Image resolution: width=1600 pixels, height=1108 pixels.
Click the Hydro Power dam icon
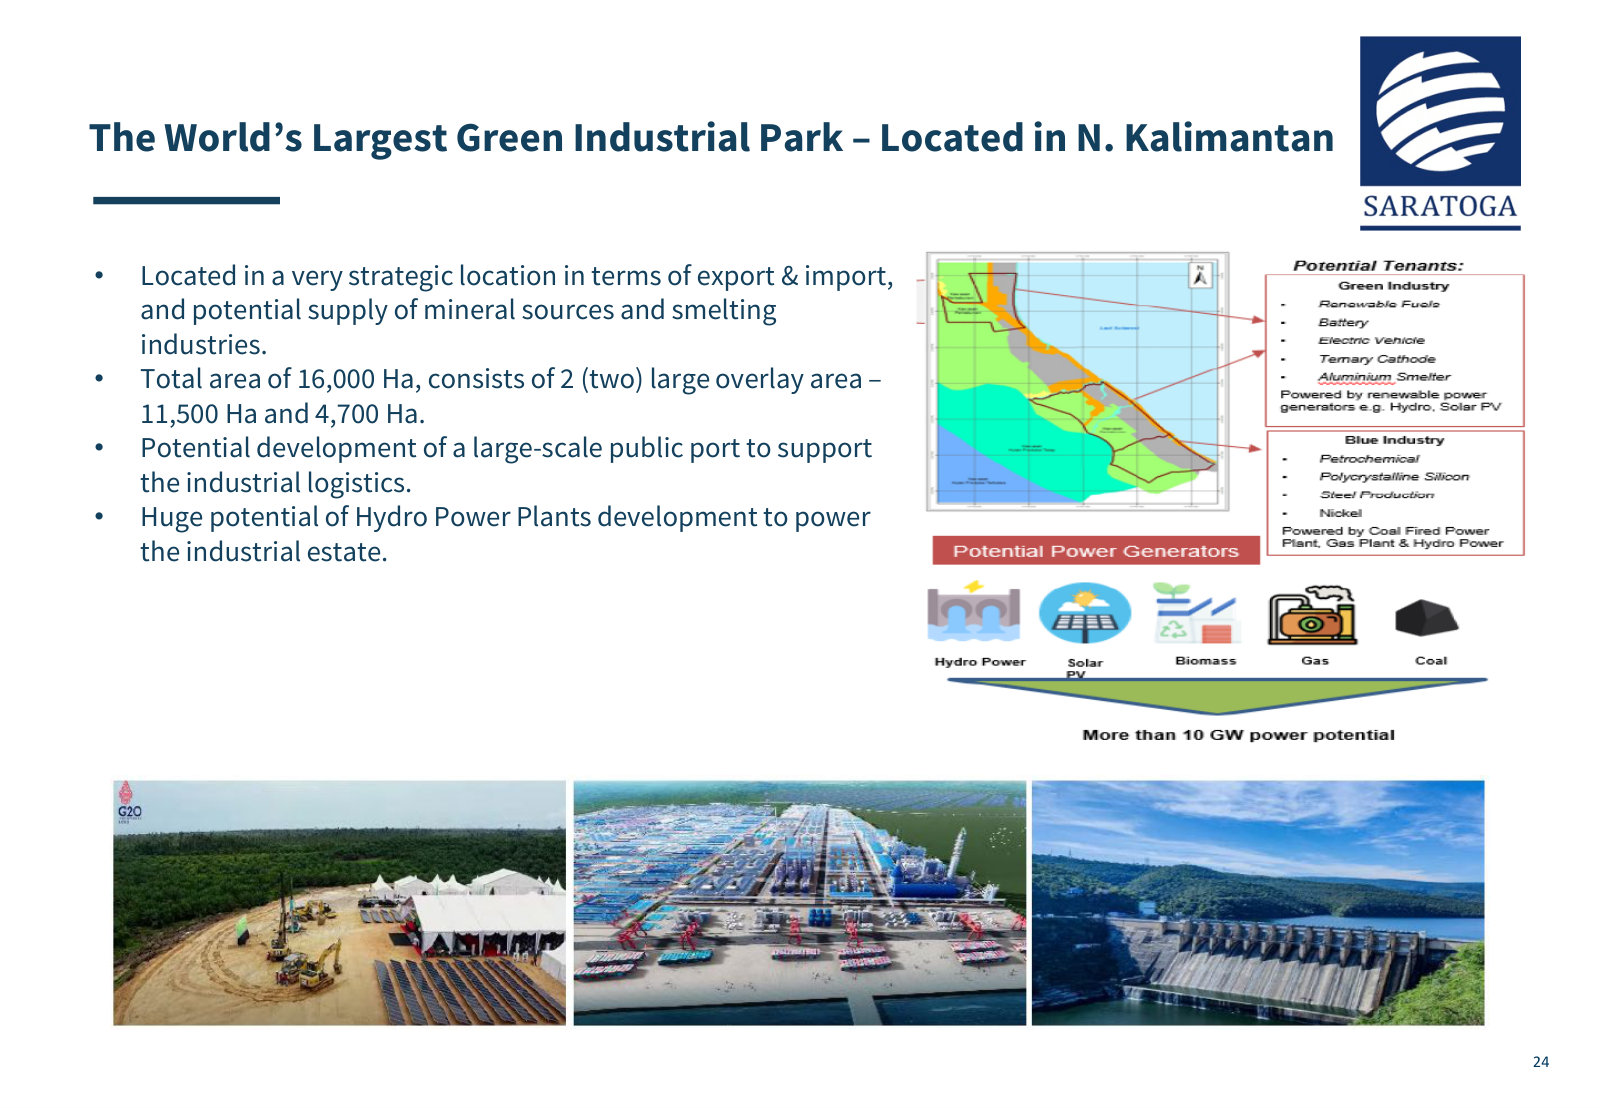(x=973, y=612)
